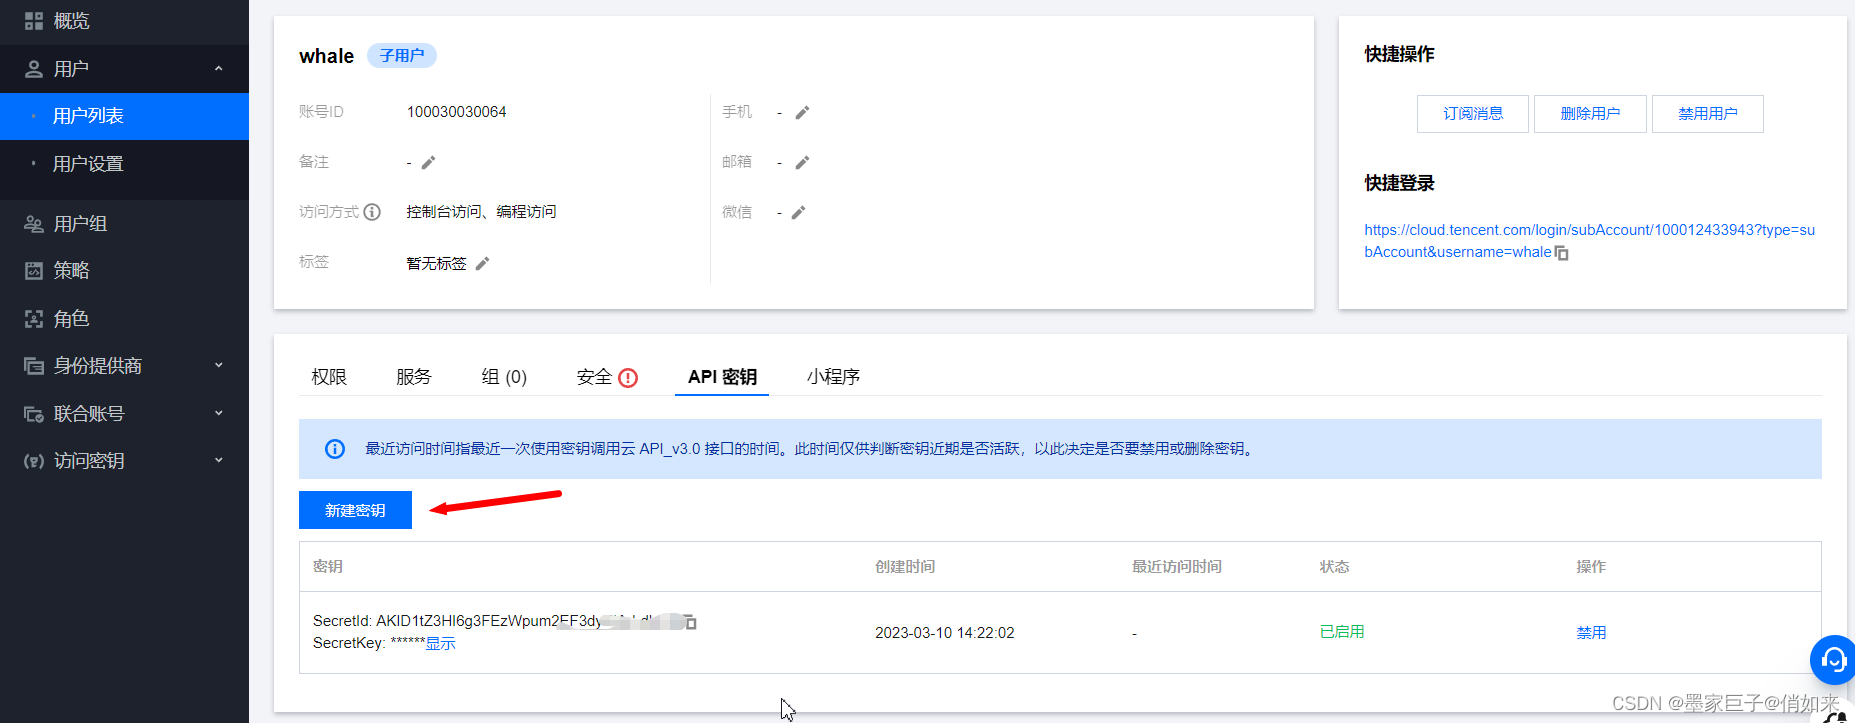This screenshot has width=1855, height=723.
Task: Edit the email pencil icon
Action: coord(802,162)
